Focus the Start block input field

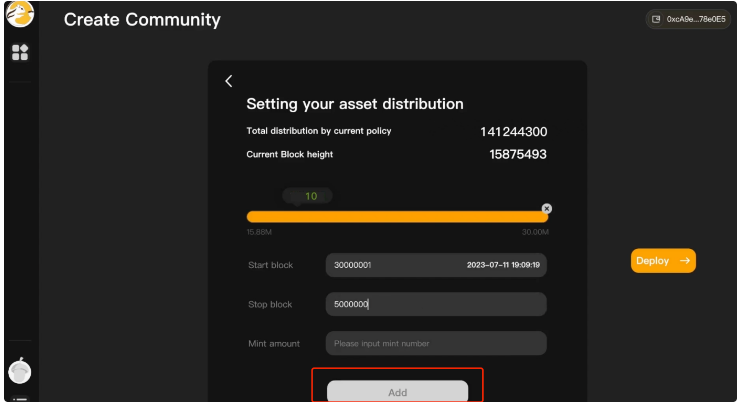click(436, 265)
